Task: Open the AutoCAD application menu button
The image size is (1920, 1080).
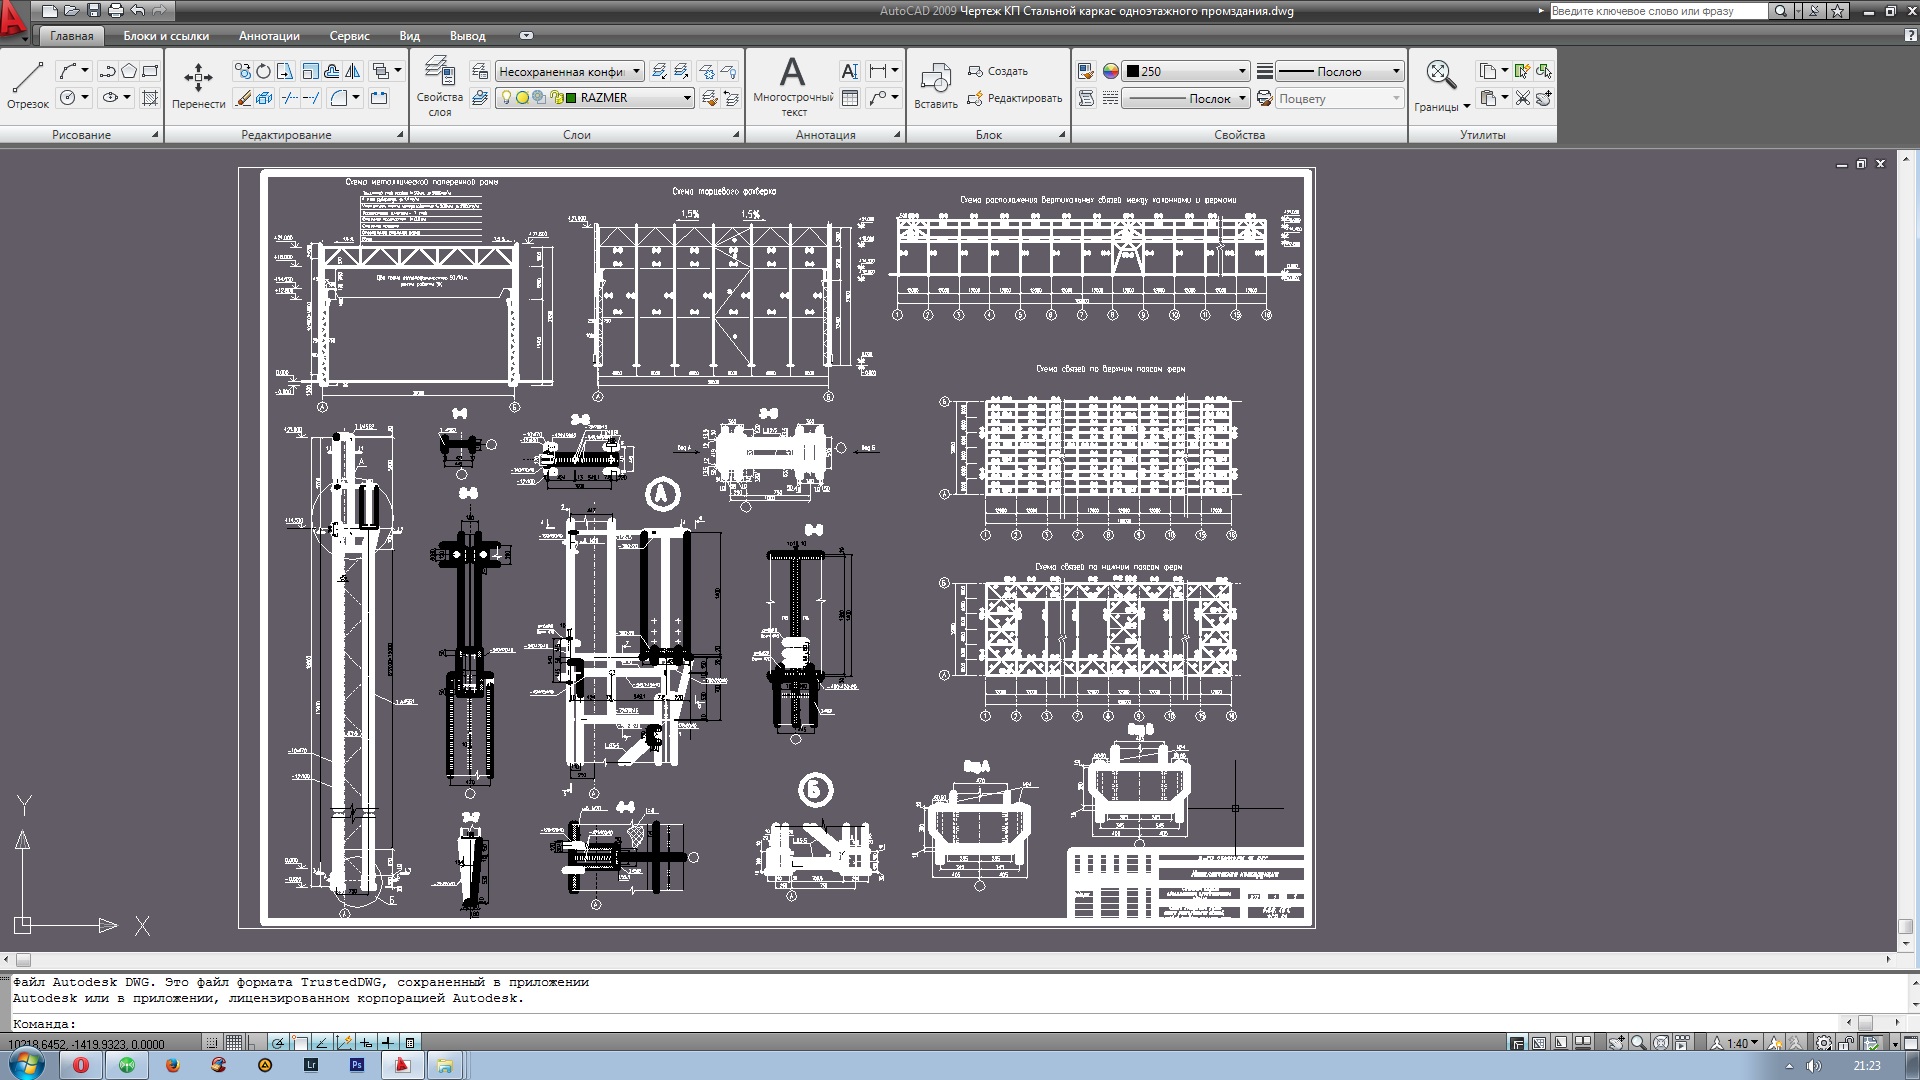Action: pyautogui.click(x=13, y=20)
